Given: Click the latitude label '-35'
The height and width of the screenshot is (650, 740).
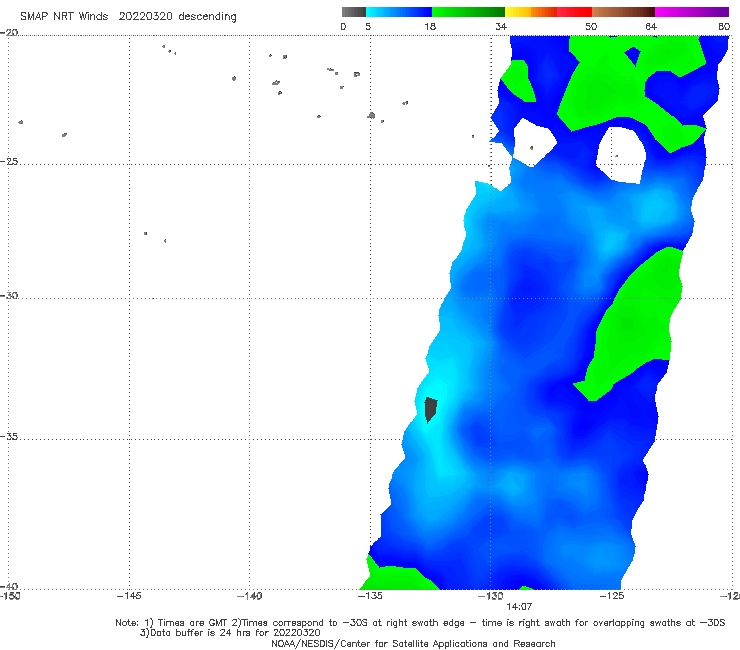Looking at the screenshot, I should pos(9,437).
